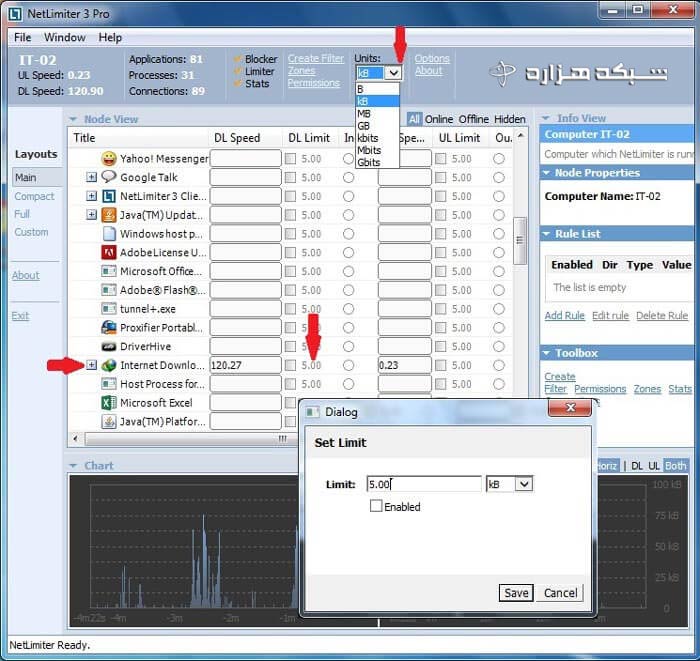Open the kB unit dropdown in dialog
This screenshot has height=661, width=700.
[x=524, y=484]
